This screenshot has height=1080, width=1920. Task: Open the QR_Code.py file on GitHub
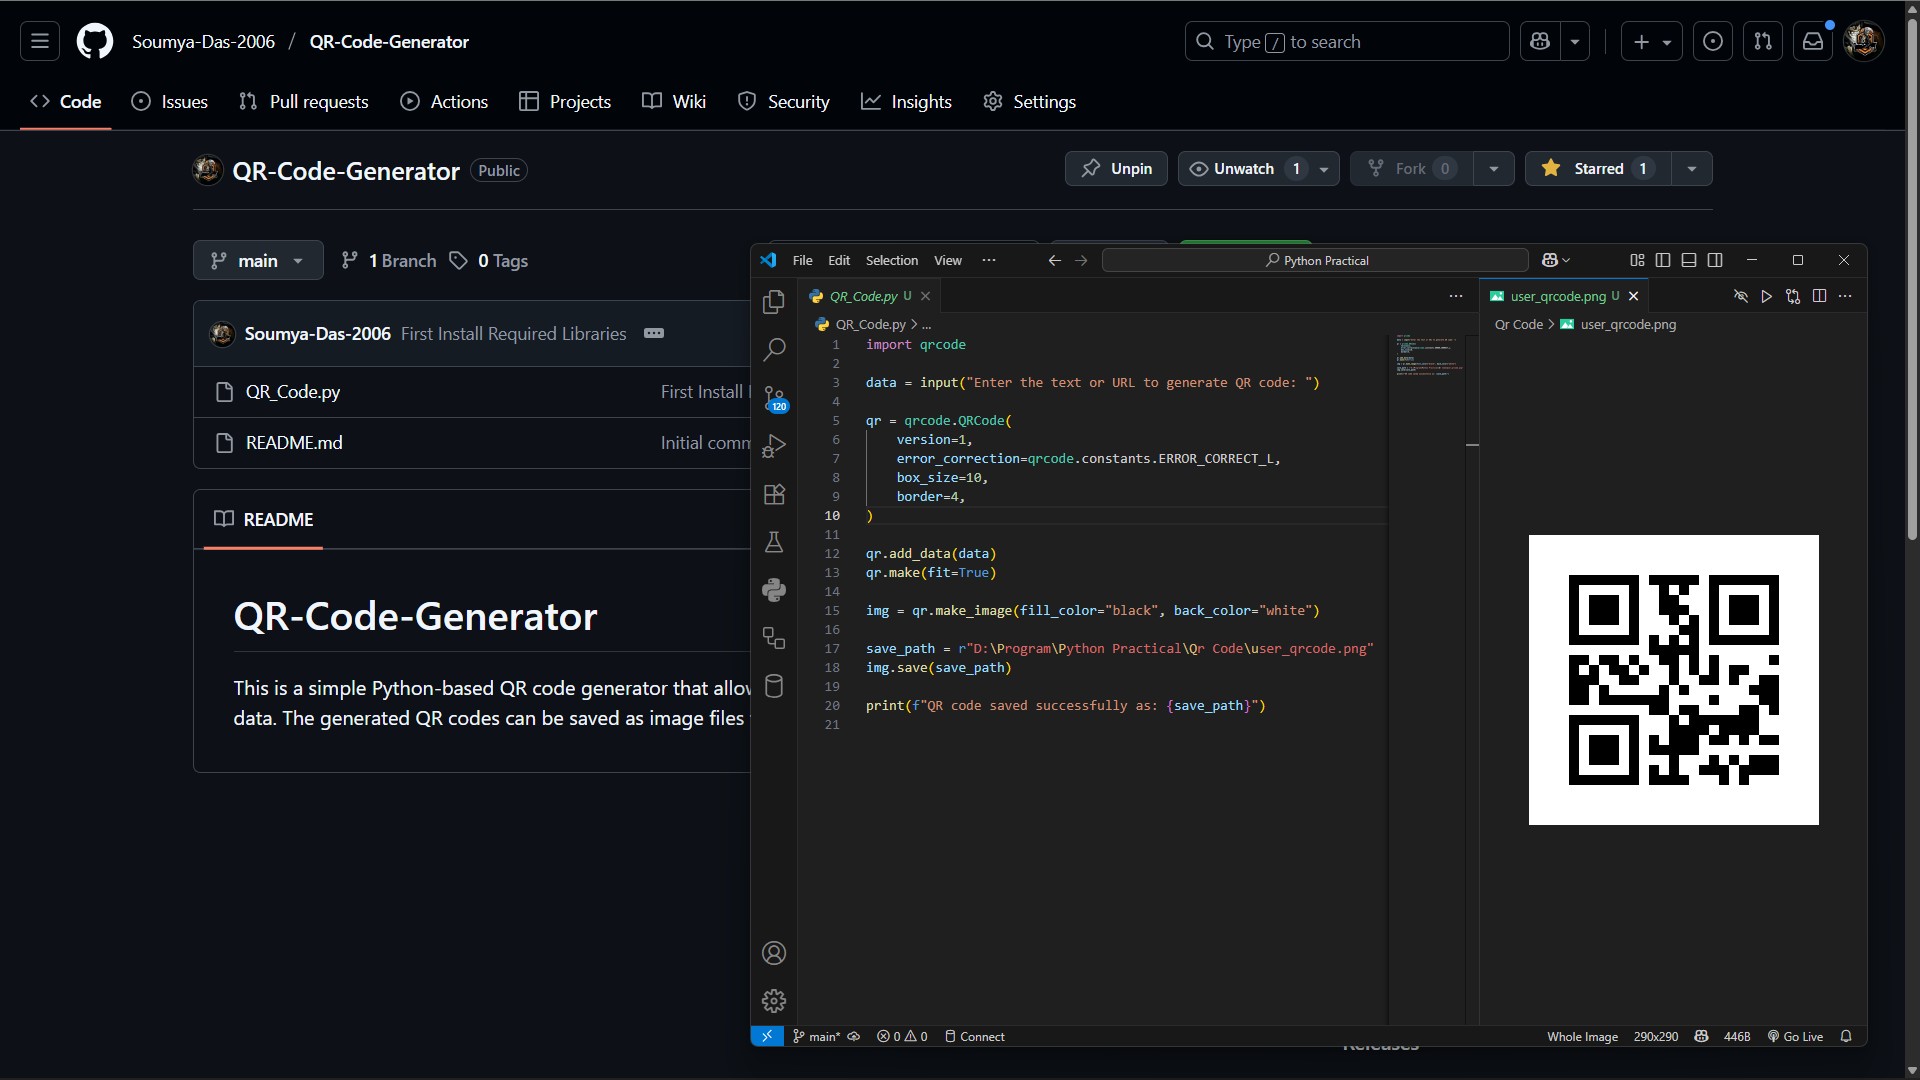(293, 392)
